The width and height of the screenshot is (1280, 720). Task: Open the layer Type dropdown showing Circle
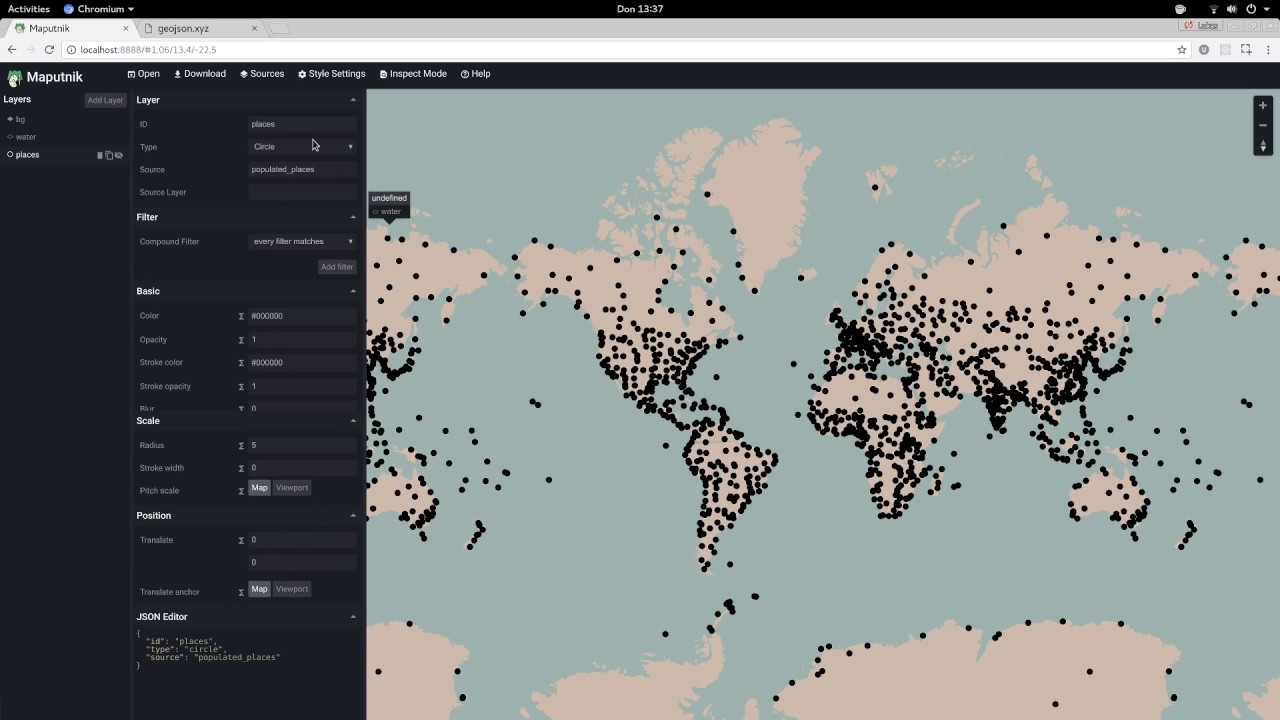pos(302,147)
